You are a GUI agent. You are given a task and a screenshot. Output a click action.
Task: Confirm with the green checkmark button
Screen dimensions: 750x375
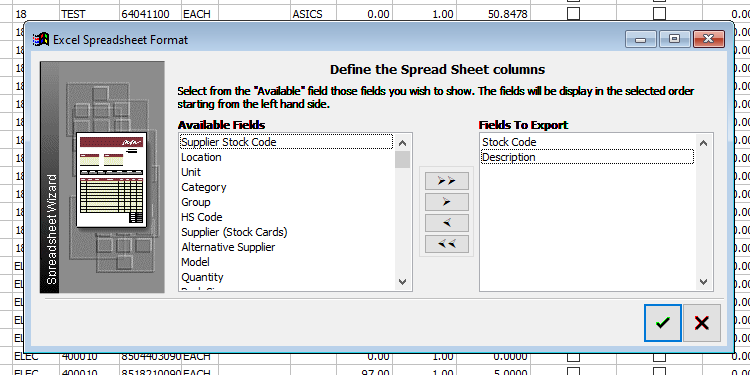point(662,323)
